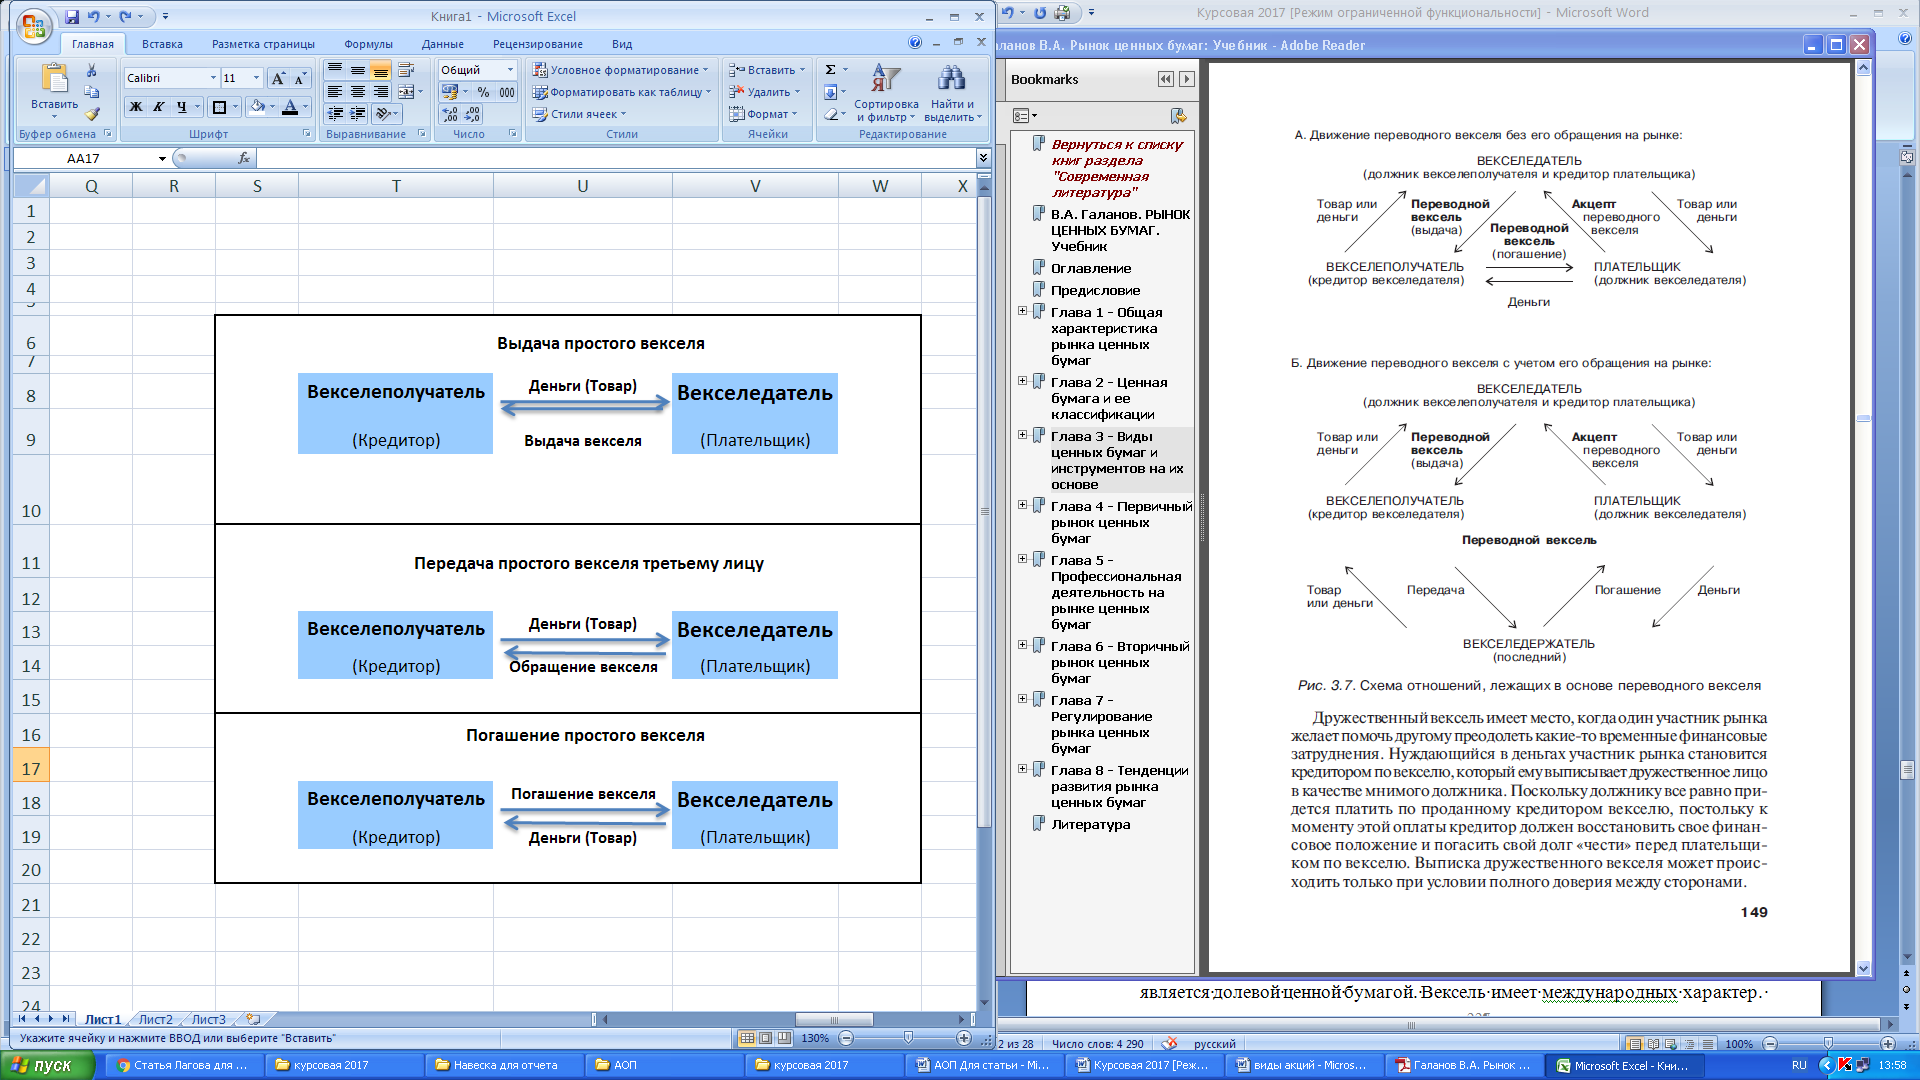
Task: Open Стили ячеек dropdown
Action: click(x=579, y=114)
